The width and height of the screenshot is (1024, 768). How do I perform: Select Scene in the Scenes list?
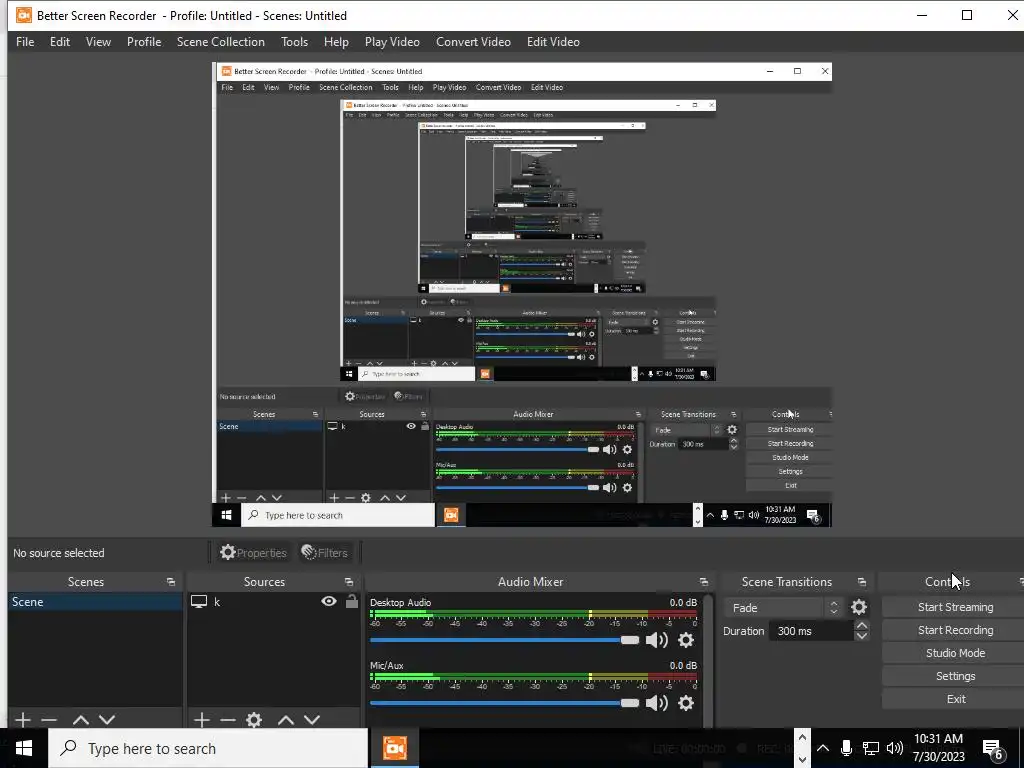pos(95,601)
